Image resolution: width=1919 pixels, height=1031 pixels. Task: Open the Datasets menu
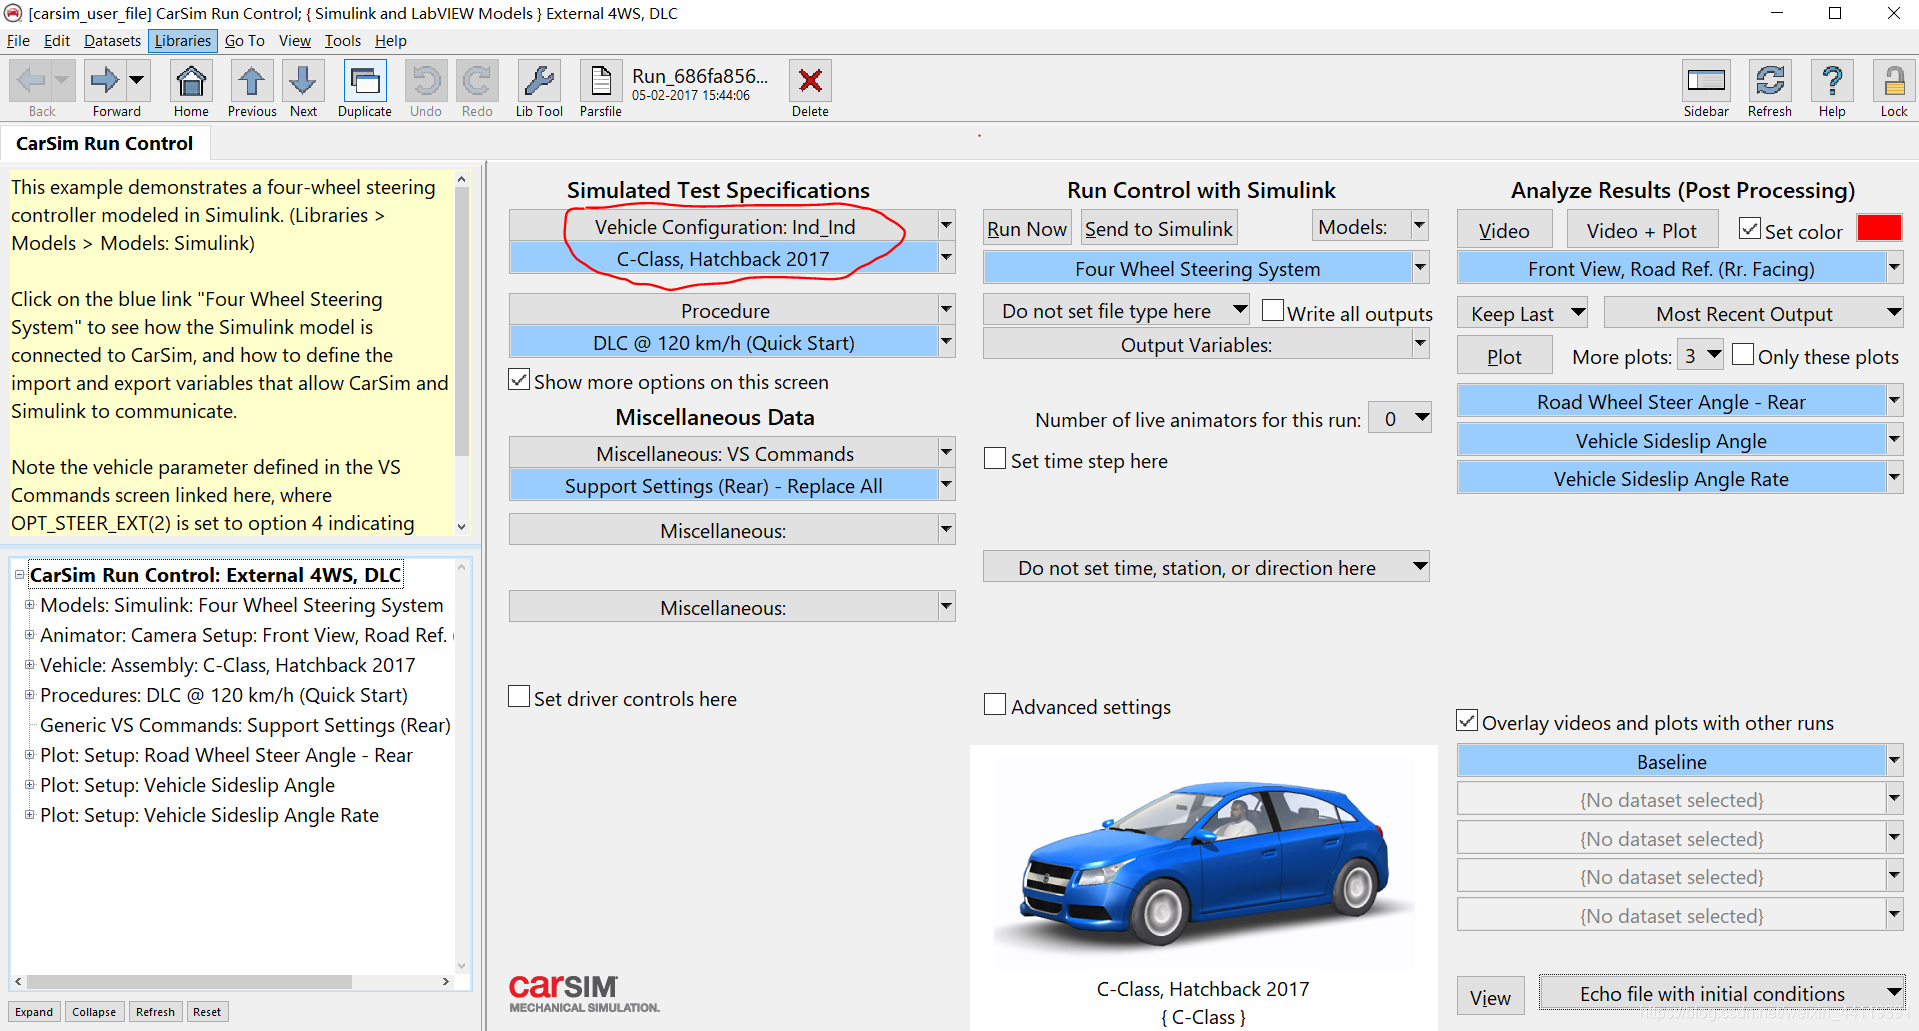point(112,41)
